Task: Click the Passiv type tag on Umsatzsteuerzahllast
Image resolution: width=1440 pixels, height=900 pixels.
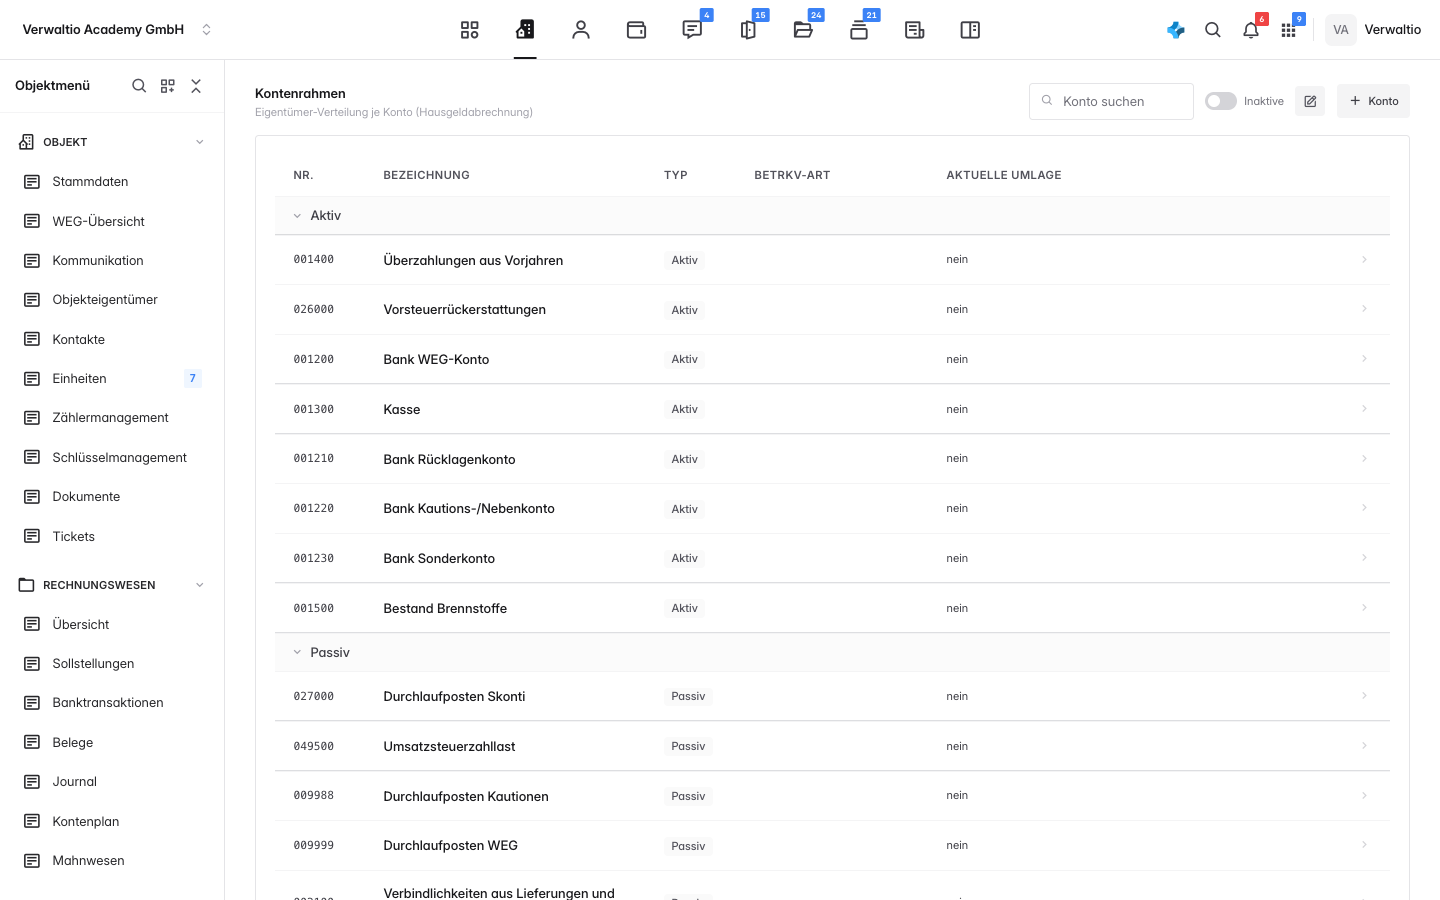Action: pyautogui.click(x=688, y=746)
